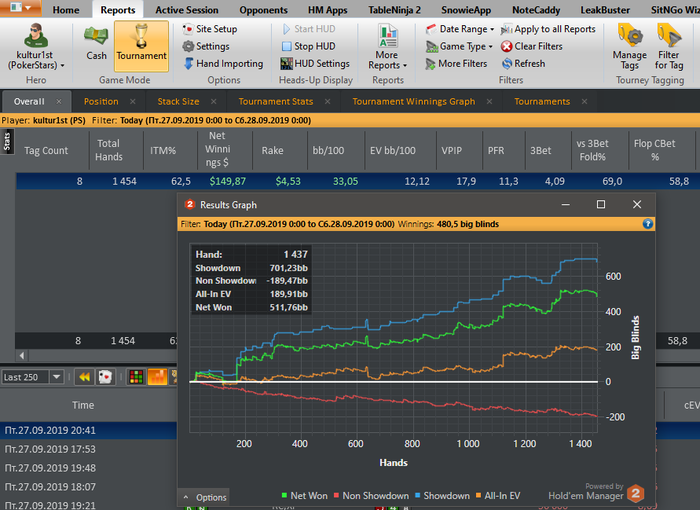700x510 pixels.
Task: Expand the Stats side panel
Action: [7, 142]
